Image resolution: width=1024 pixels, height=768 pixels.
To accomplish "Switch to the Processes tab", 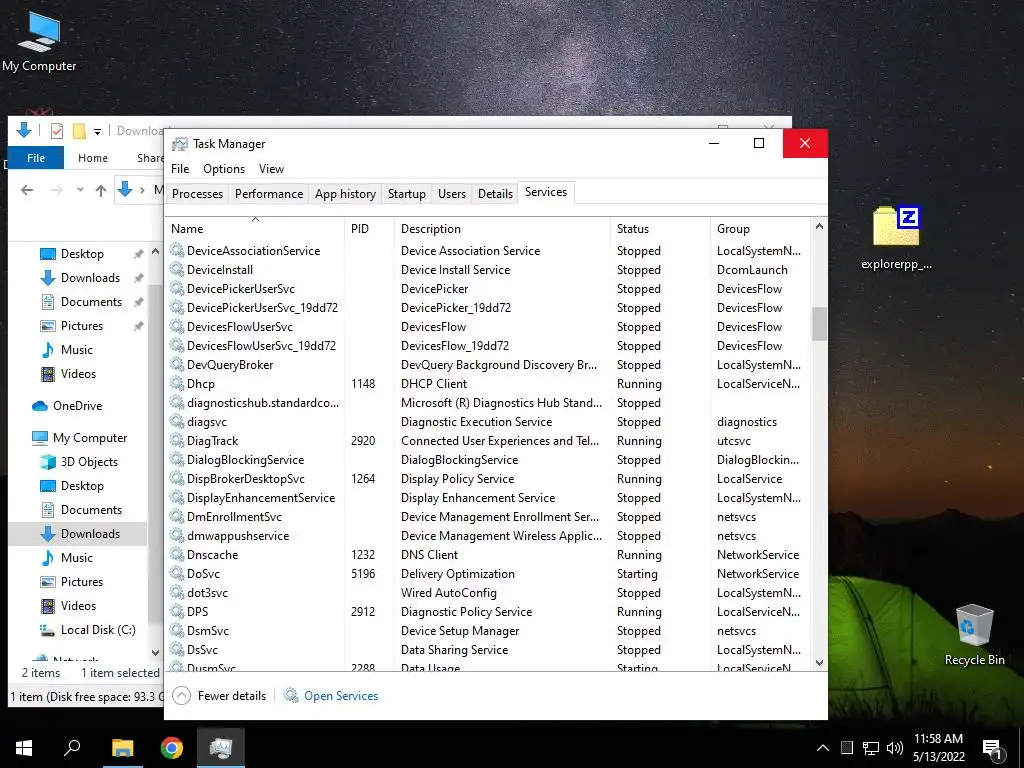I will pyautogui.click(x=197, y=194).
